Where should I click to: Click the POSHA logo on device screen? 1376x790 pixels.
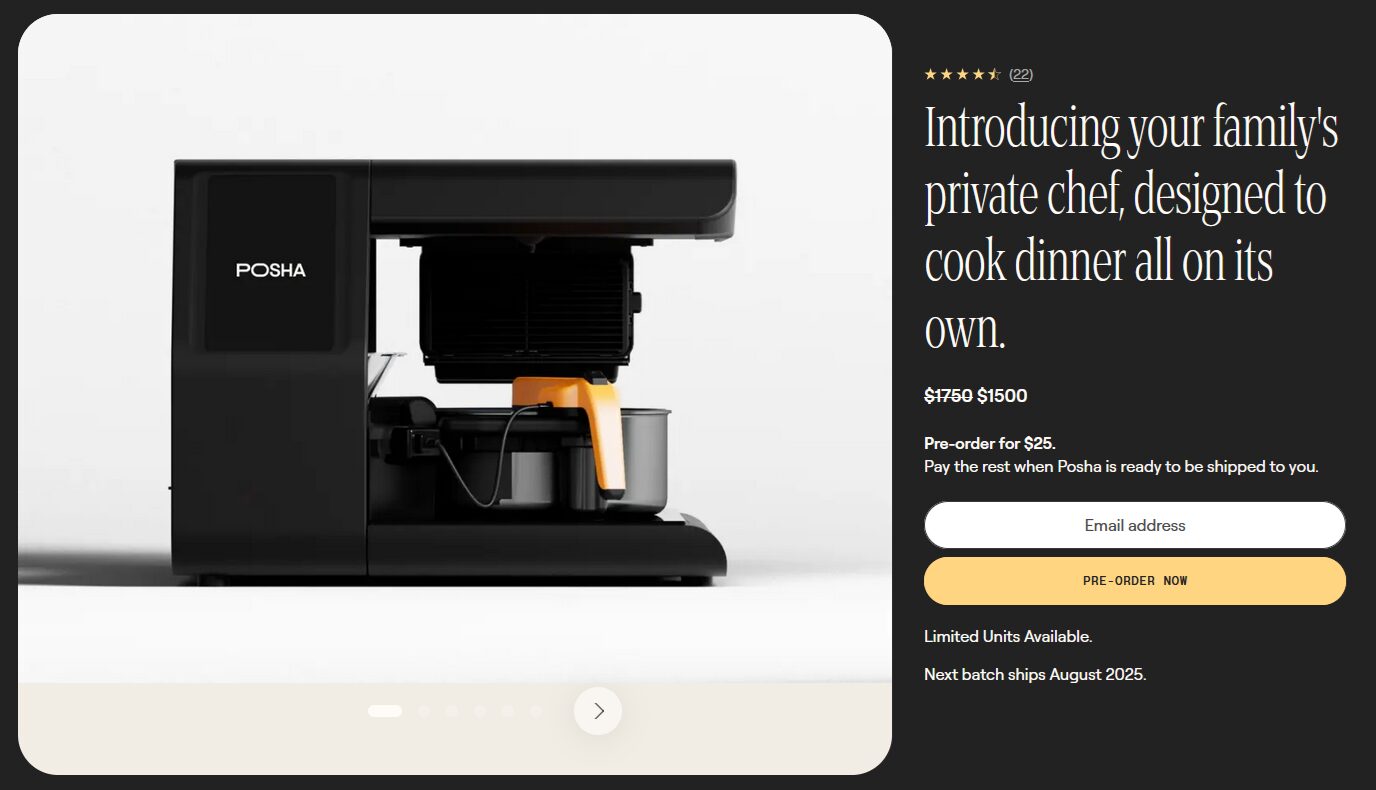click(271, 270)
